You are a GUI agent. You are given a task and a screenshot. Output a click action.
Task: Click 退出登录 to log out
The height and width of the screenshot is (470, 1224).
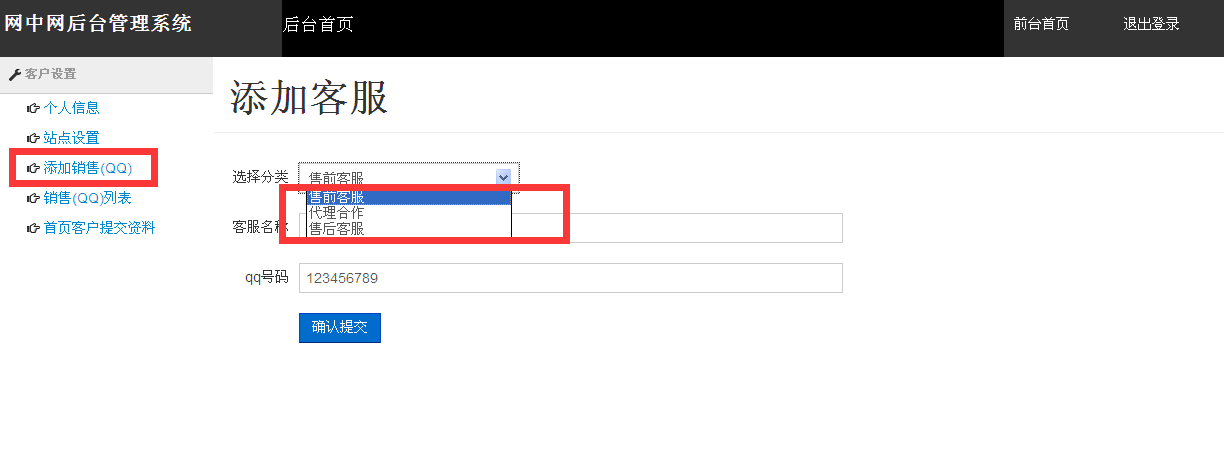pos(1151,25)
